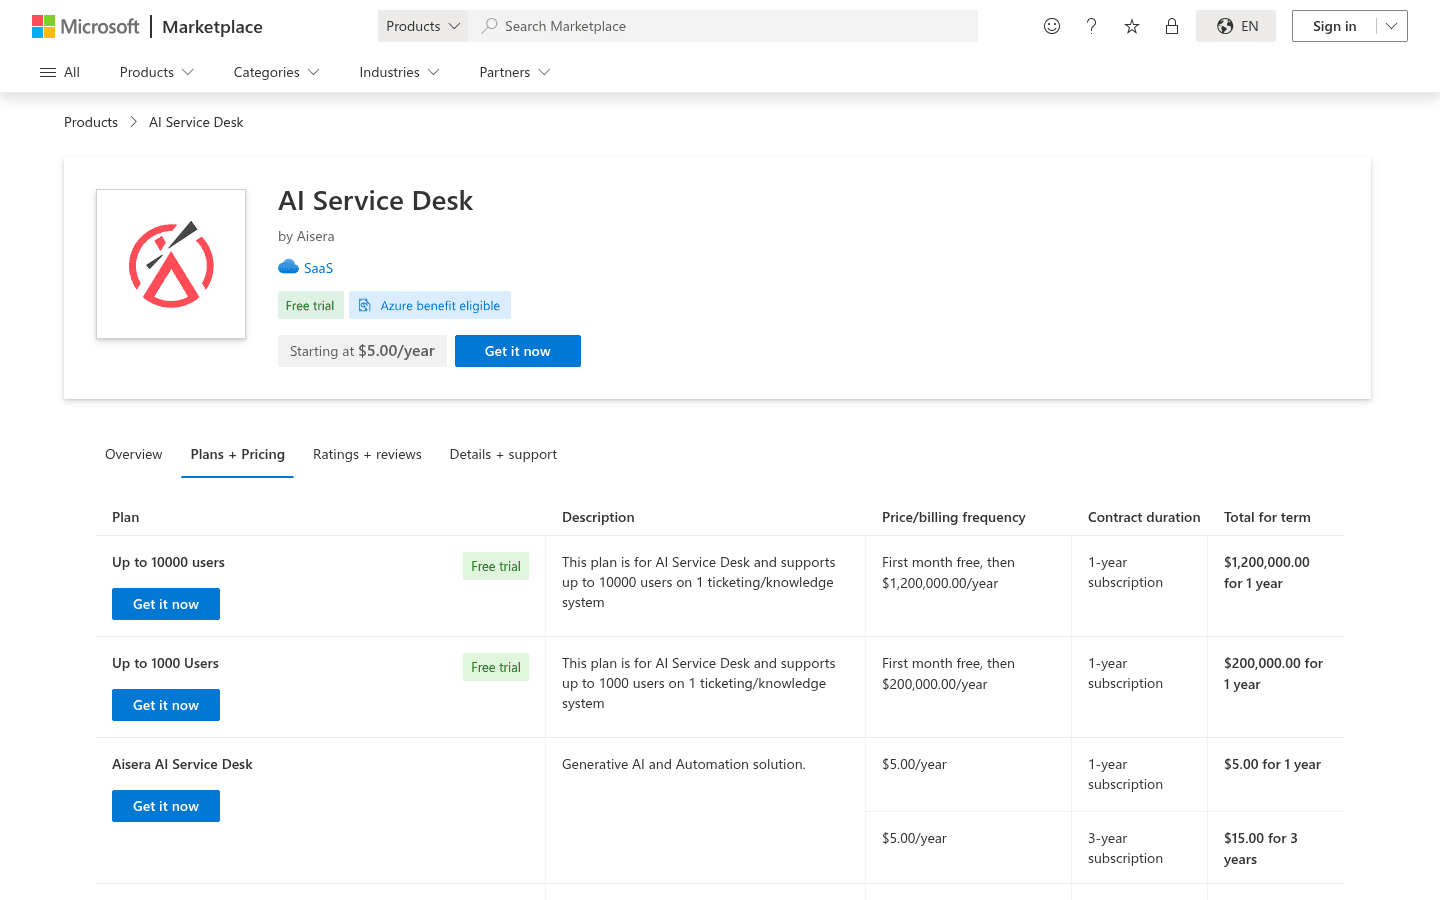Screen dimensions: 1440x900
Task: Click '$15.00 for 3 years' total
Action: 1261,849
